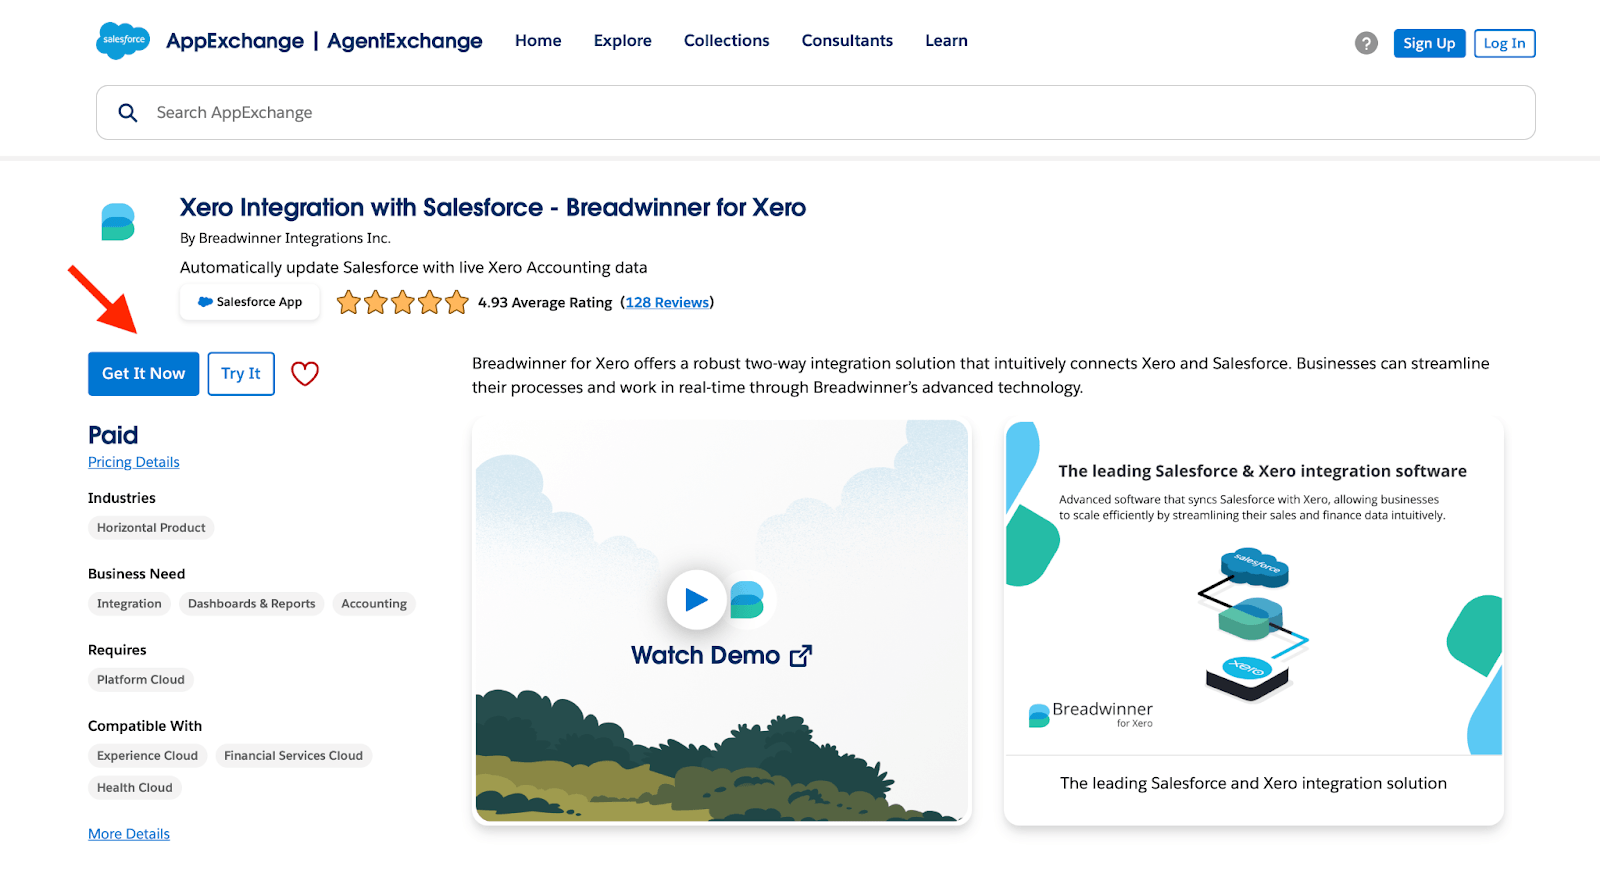Open the 128 Reviews link
Image resolution: width=1600 pixels, height=895 pixels.
[667, 302]
